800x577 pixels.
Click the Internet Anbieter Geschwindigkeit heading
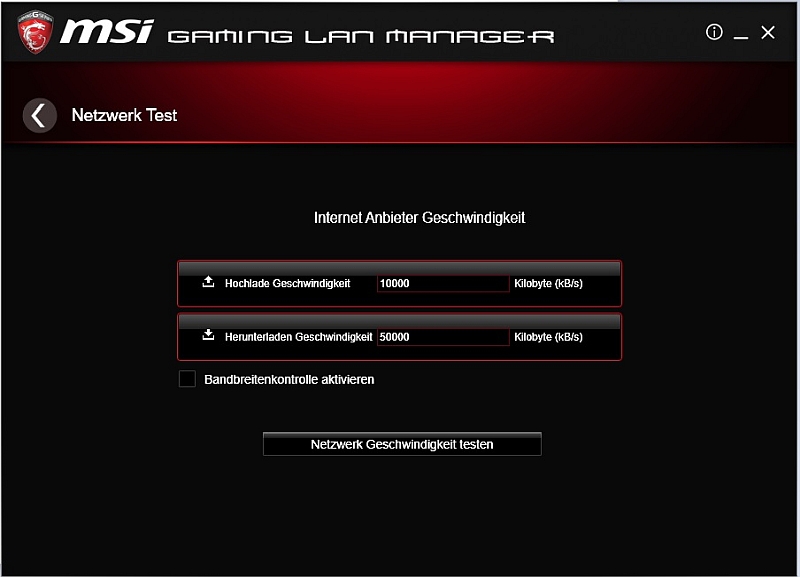coord(419,218)
